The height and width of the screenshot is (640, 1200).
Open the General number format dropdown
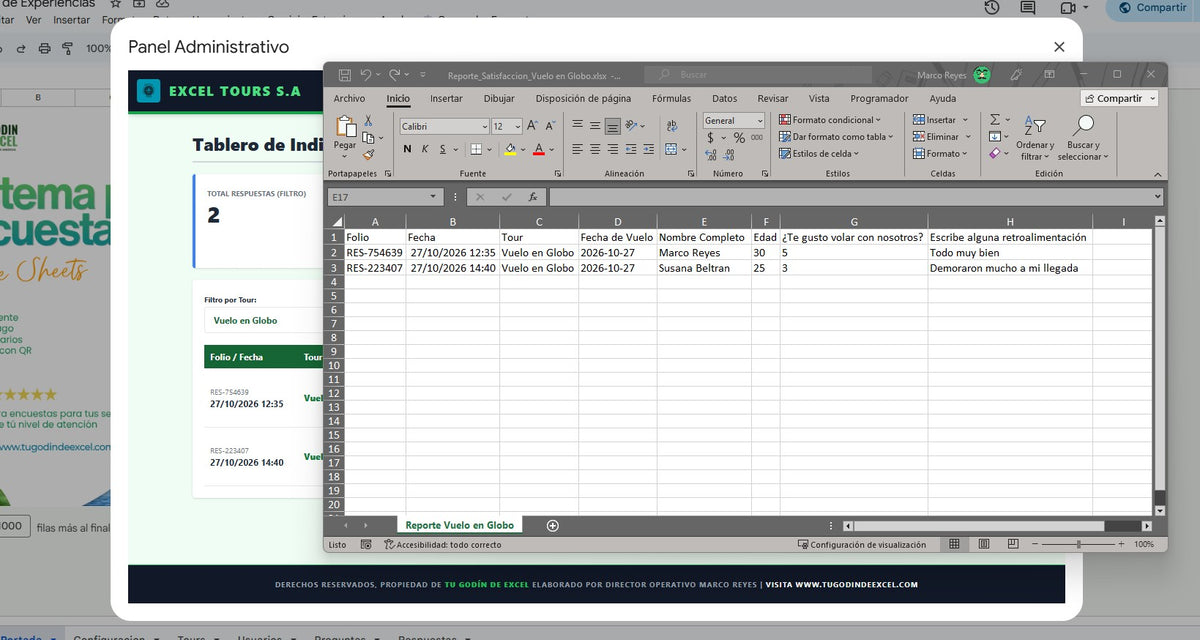pyautogui.click(x=760, y=121)
